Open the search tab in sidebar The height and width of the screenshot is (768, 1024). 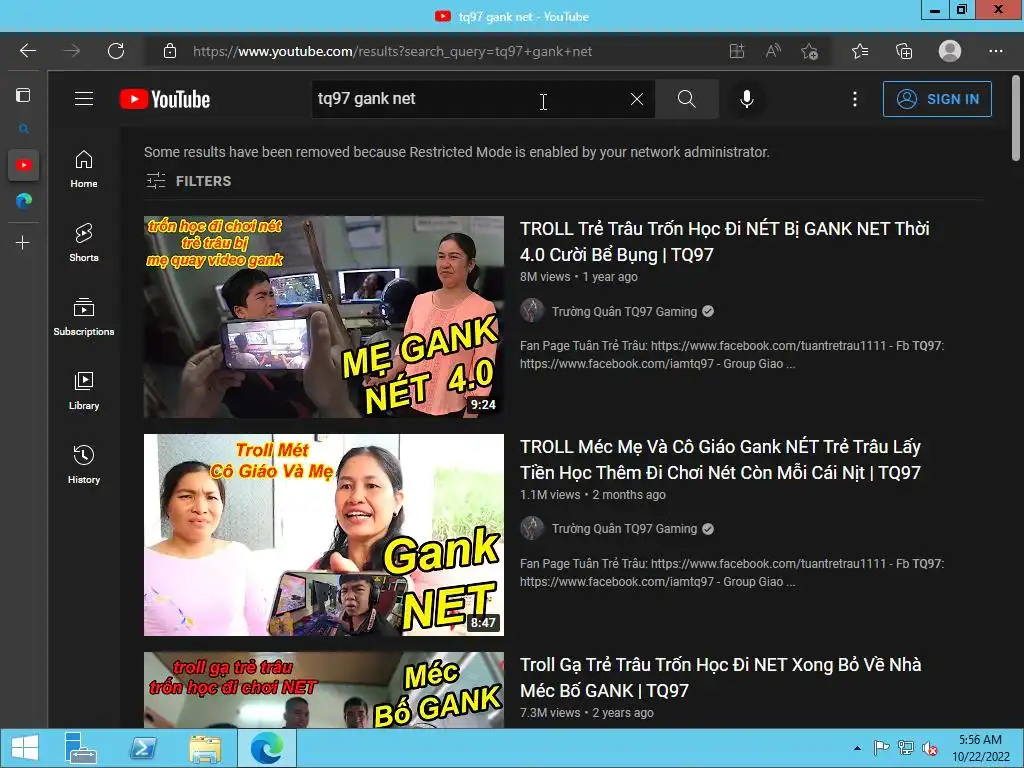click(24, 129)
